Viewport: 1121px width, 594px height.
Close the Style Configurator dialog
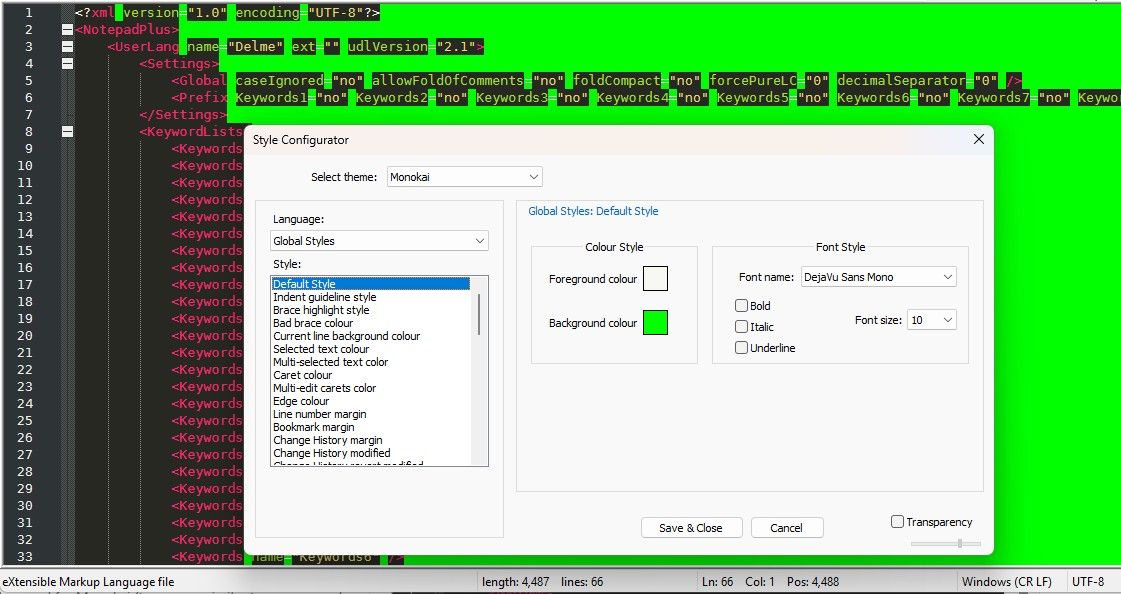click(x=979, y=139)
